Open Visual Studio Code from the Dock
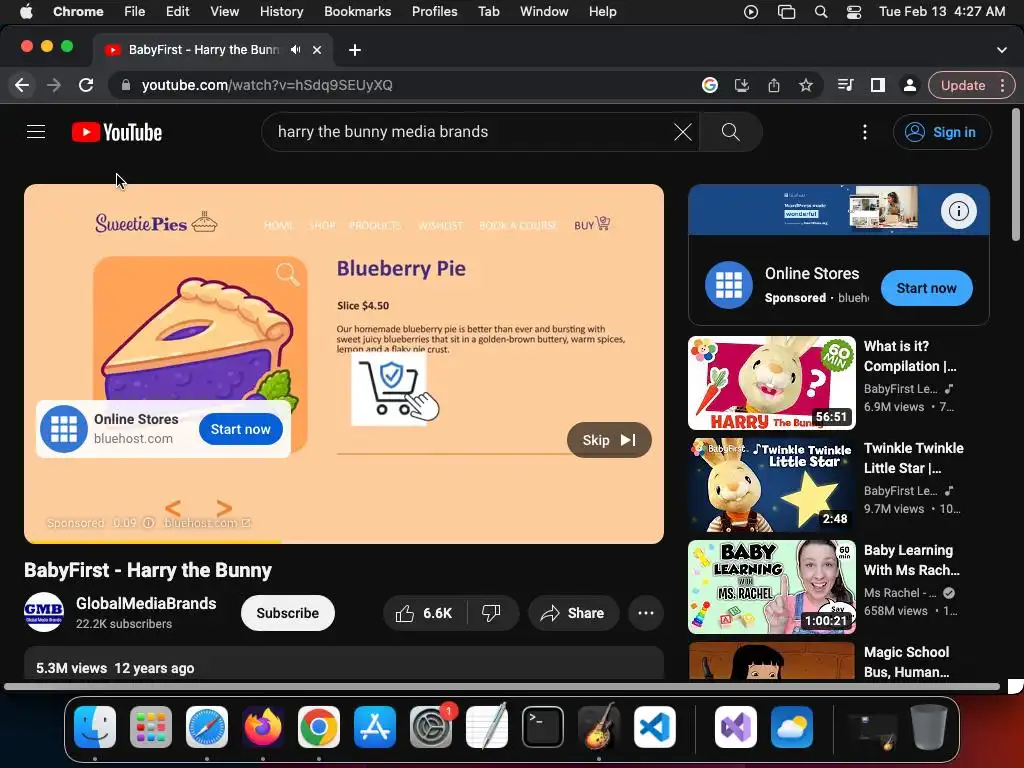Viewport: 1024px width, 768px height. [x=655, y=727]
